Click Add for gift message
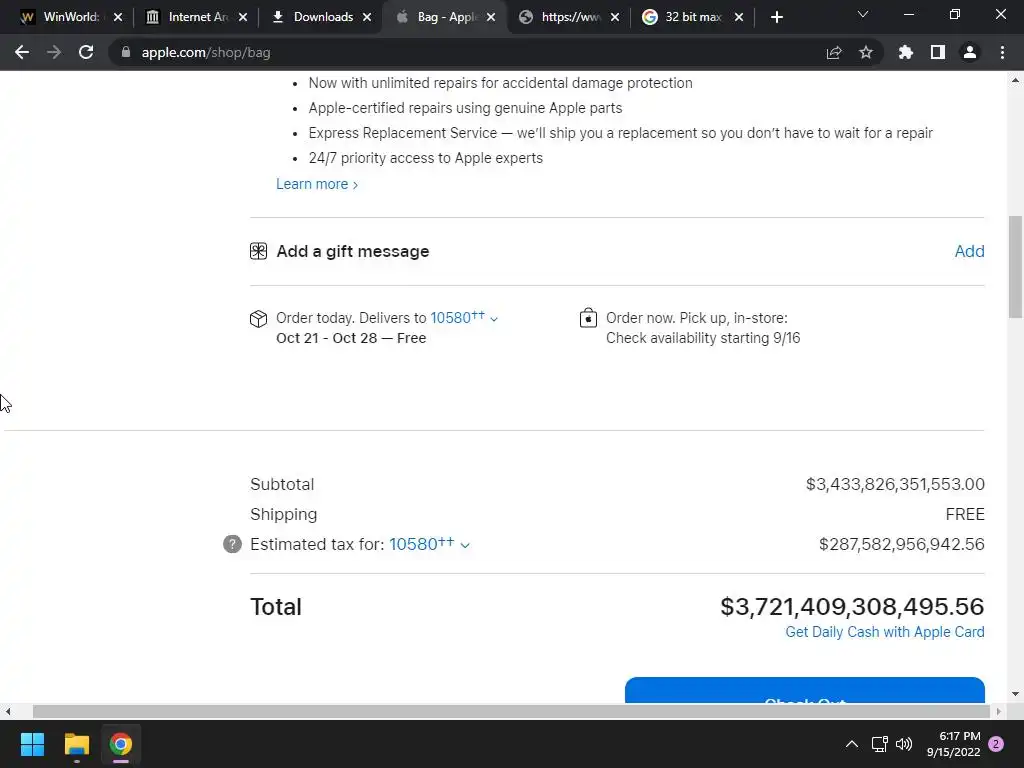This screenshot has height=768, width=1024. pyautogui.click(x=969, y=251)
